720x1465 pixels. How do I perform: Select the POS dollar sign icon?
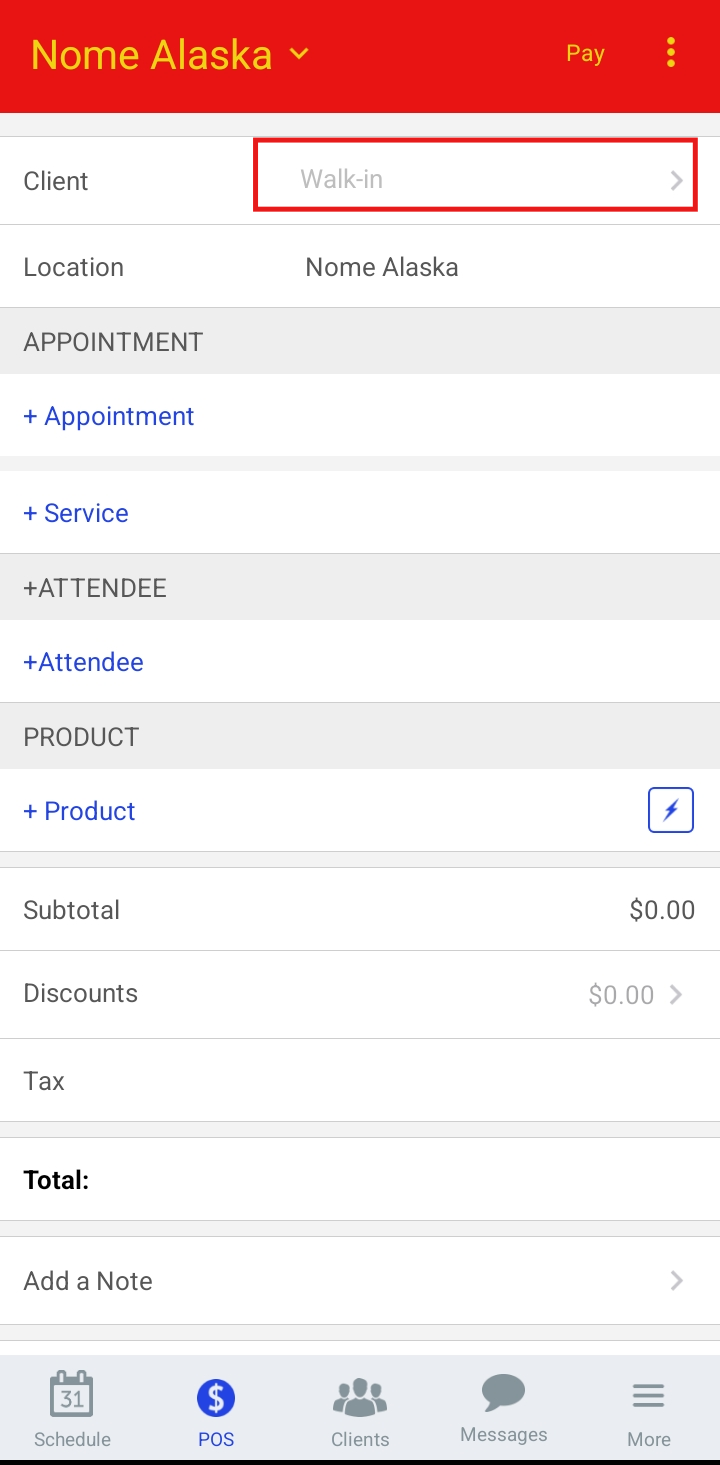[216, 1397]
